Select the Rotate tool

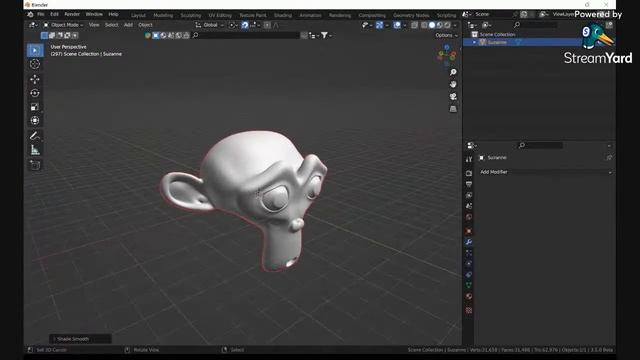pyautogui.click(x=35, y=93)
